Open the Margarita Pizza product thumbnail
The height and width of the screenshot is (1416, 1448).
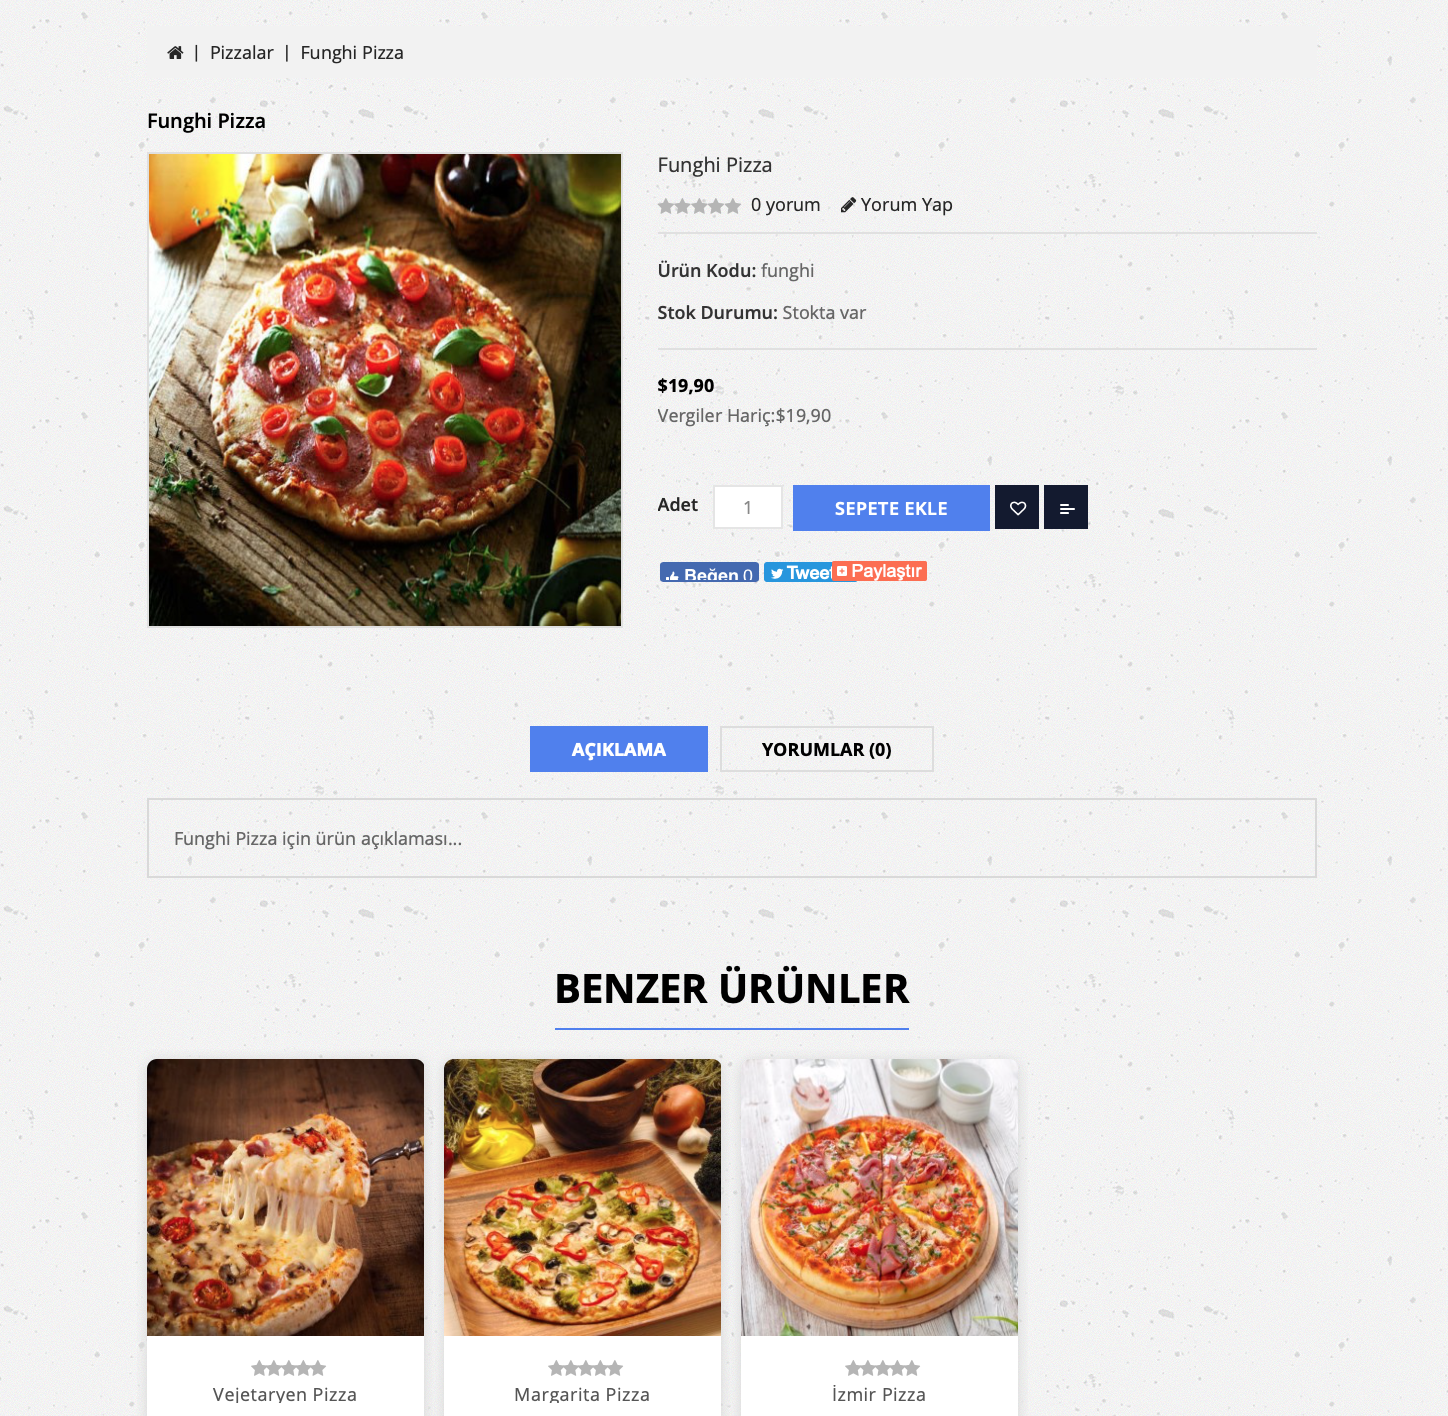click(x=582, y=1197)
